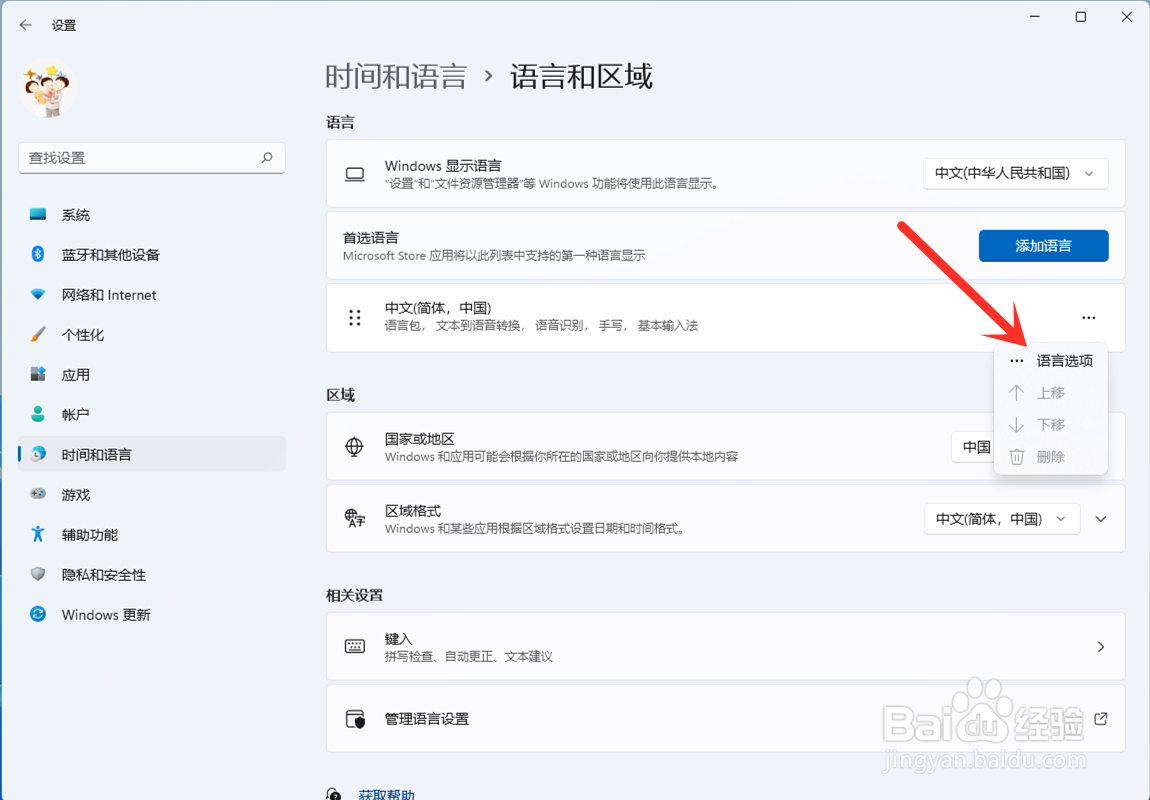Screen dimensions: 1150x800
Task: Click the user profile avatar picture
Action: click(x=47, y=90)
